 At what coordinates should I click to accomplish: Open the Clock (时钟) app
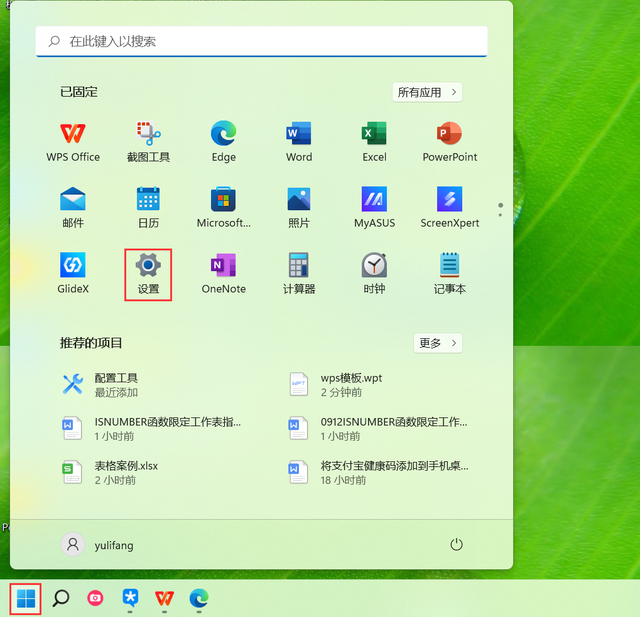point(374,274)
